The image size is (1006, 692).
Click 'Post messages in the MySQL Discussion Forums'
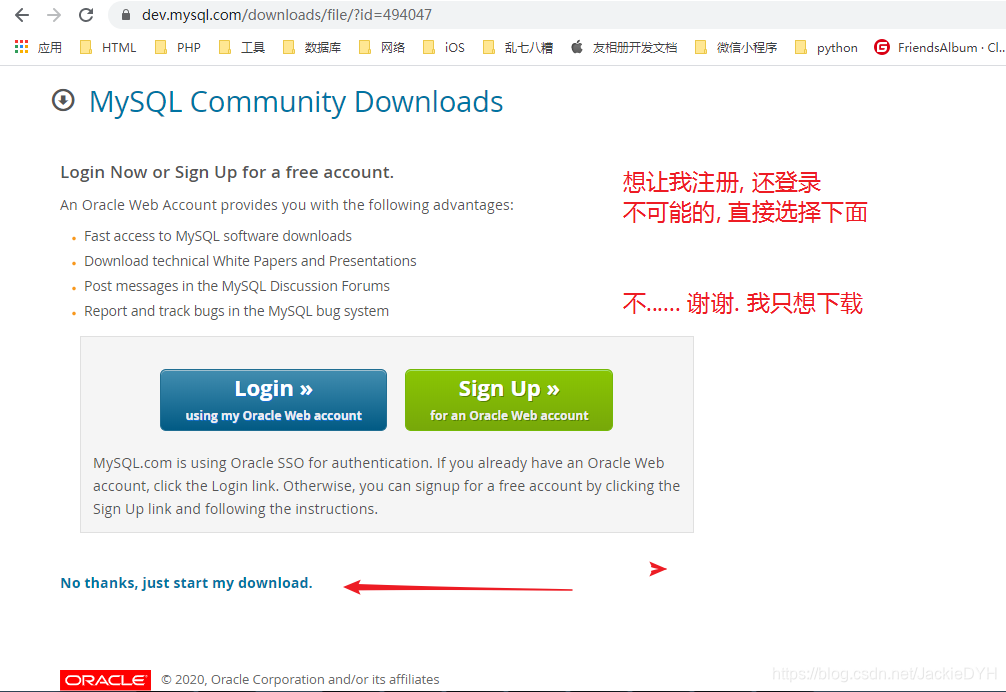[237, 286]
